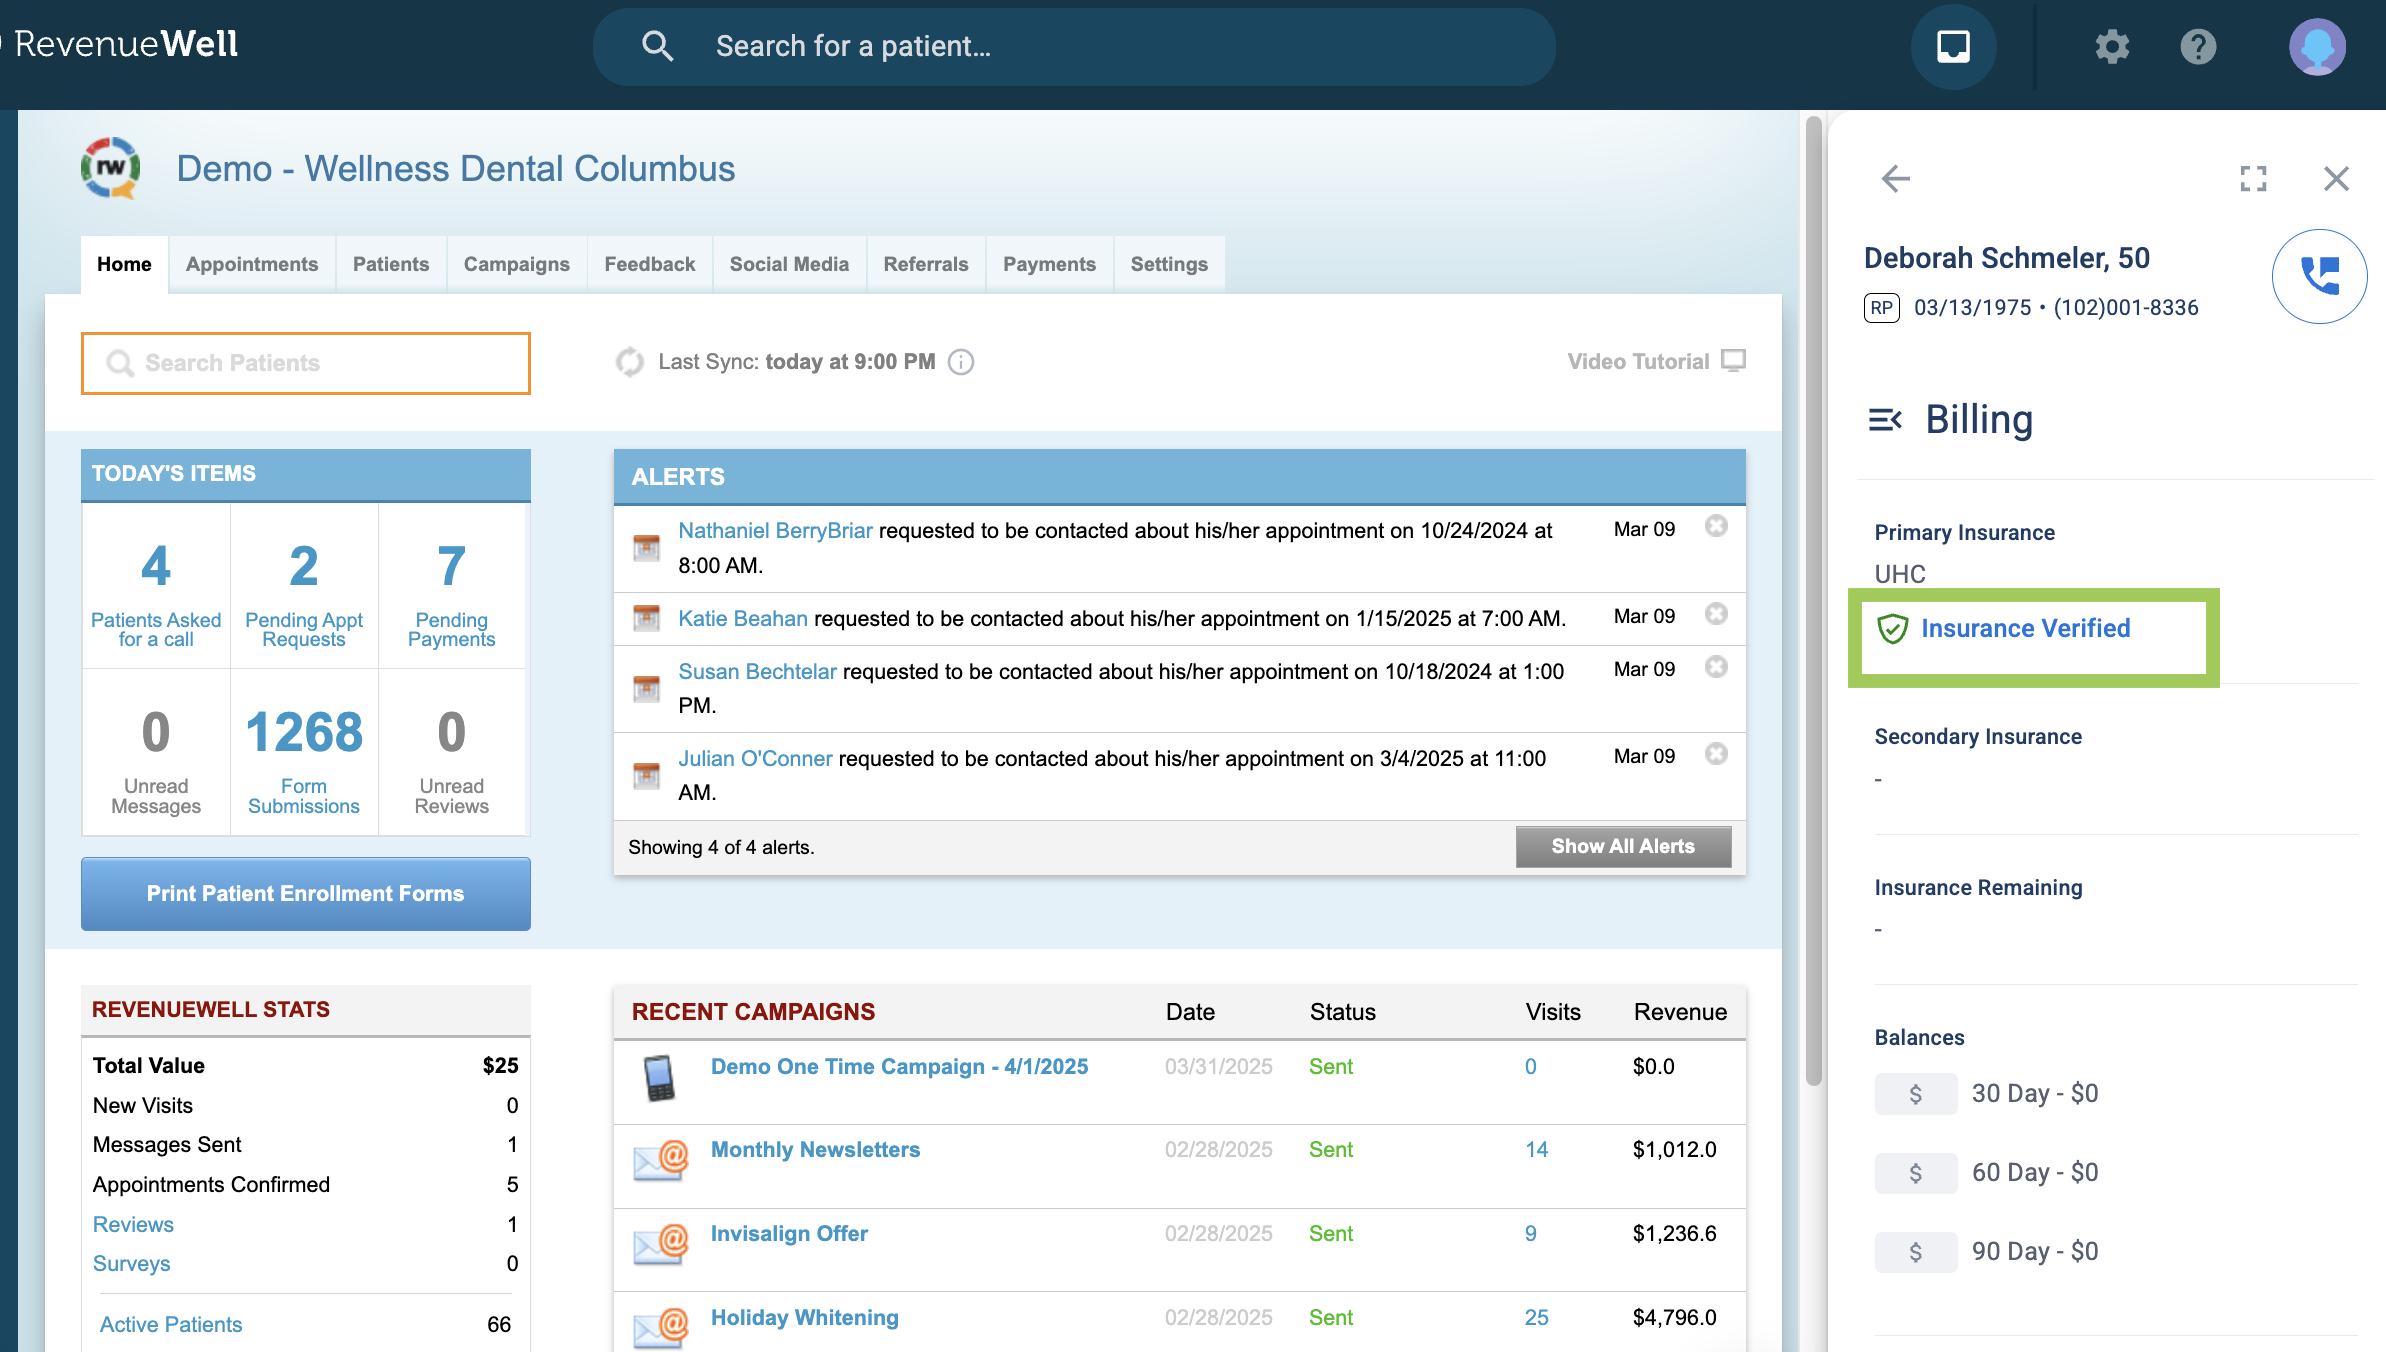Image resolution: width=2386 pixels, height=1352 pixels.
Task: Open the Active Patients link
Action: tap(171, 1325)
